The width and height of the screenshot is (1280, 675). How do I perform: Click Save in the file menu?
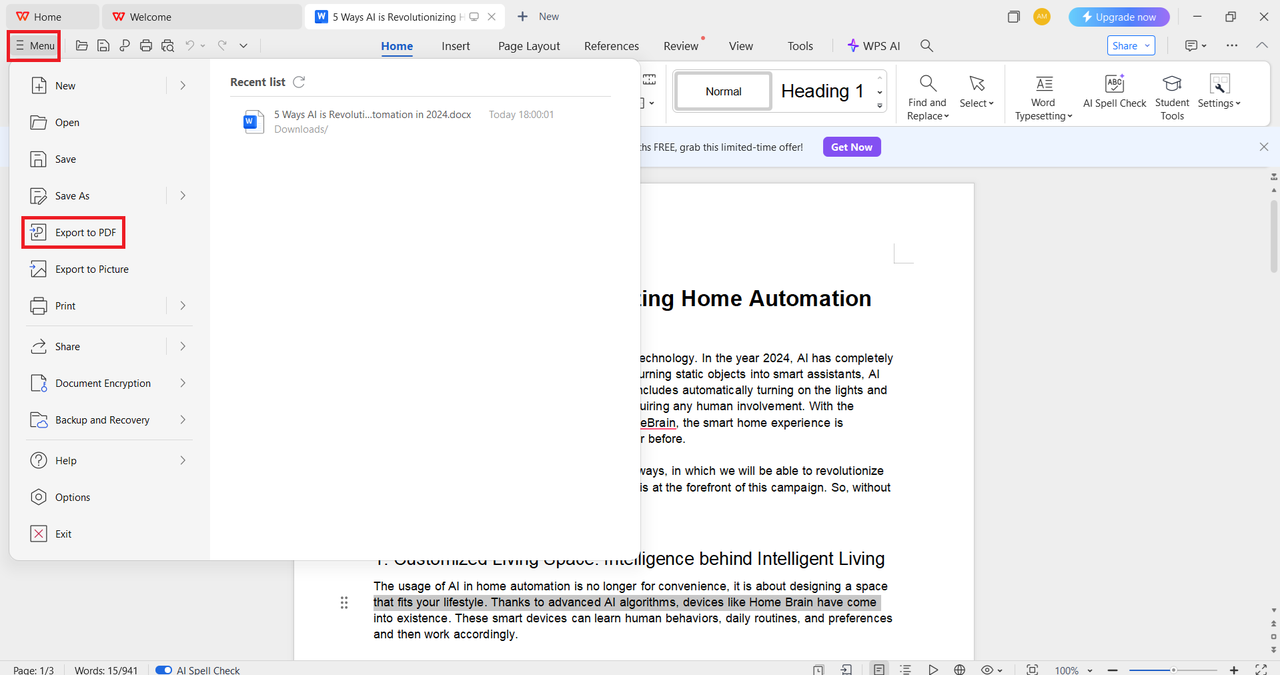[x=65, y=160]
